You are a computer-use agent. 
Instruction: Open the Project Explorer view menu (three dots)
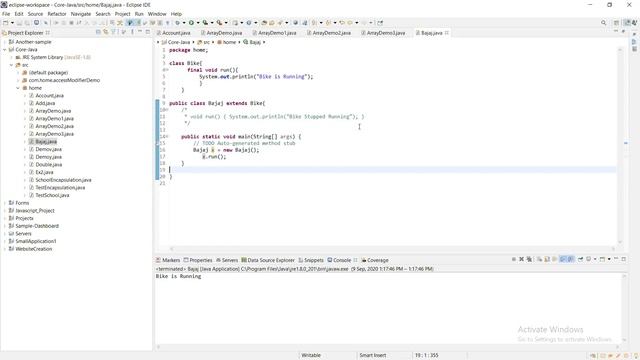[x=132, y=32]
